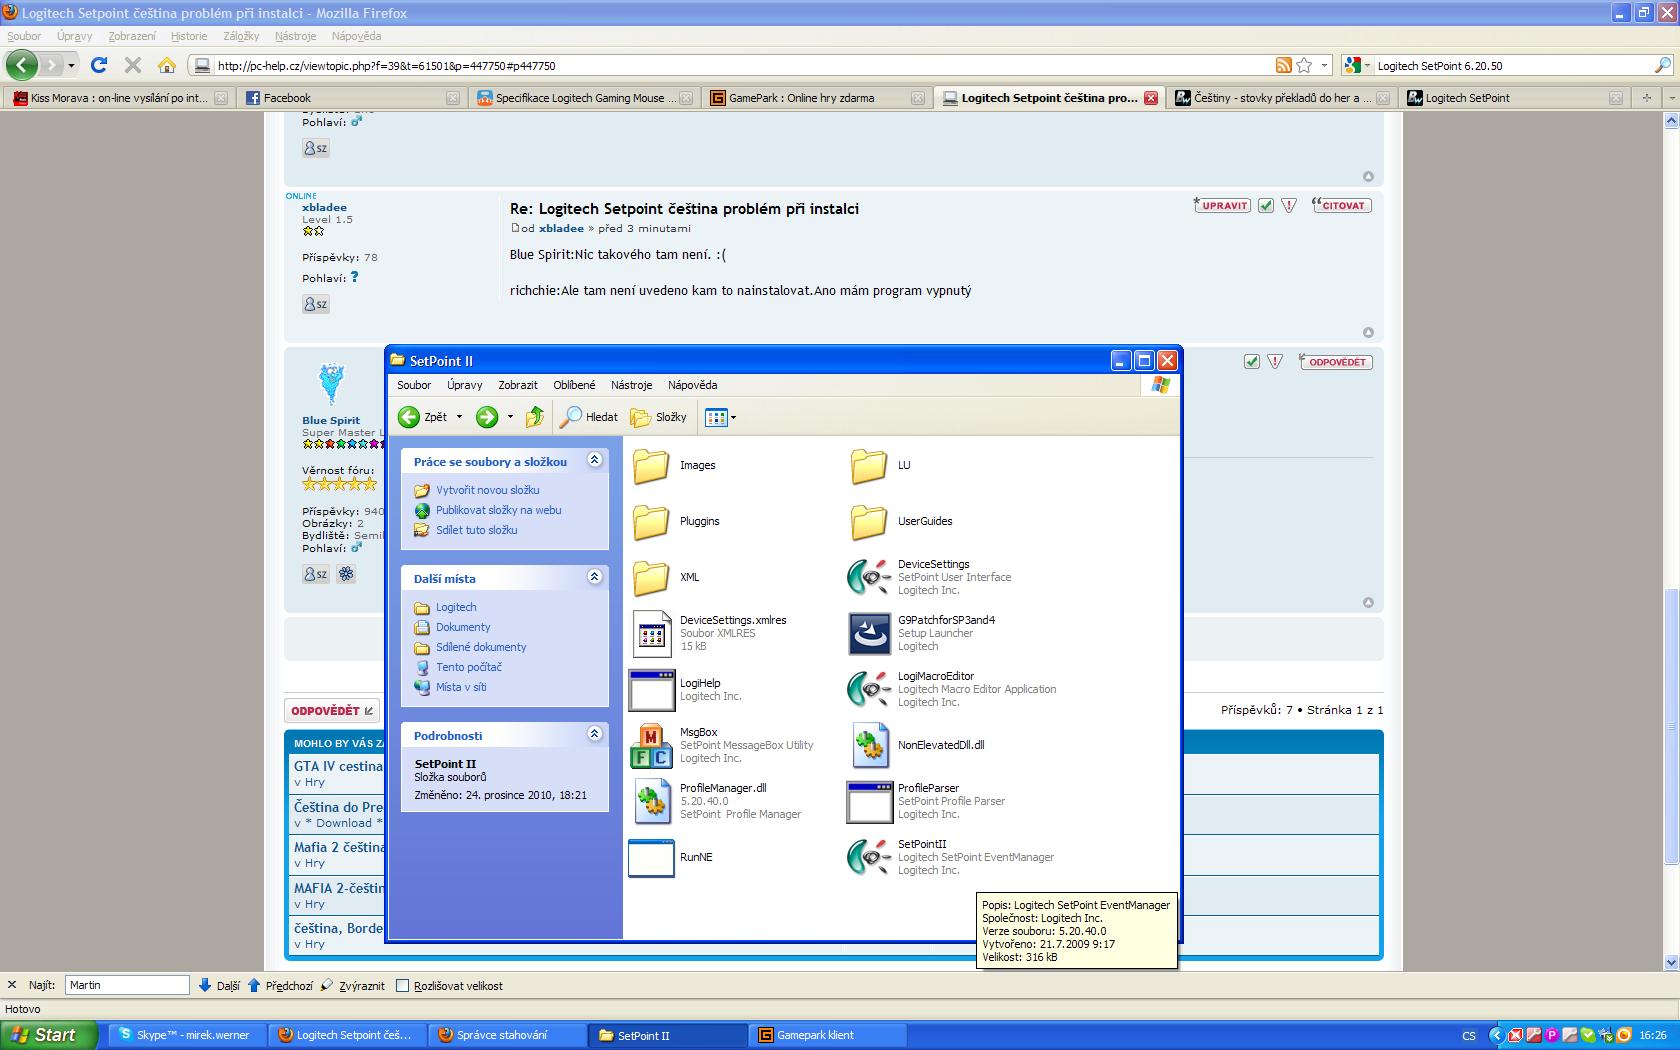Screen dimensions: 1680x1050
Task: Select the DeviceSettings application icon
Action: pyautogui.click(x=869, y=577)
